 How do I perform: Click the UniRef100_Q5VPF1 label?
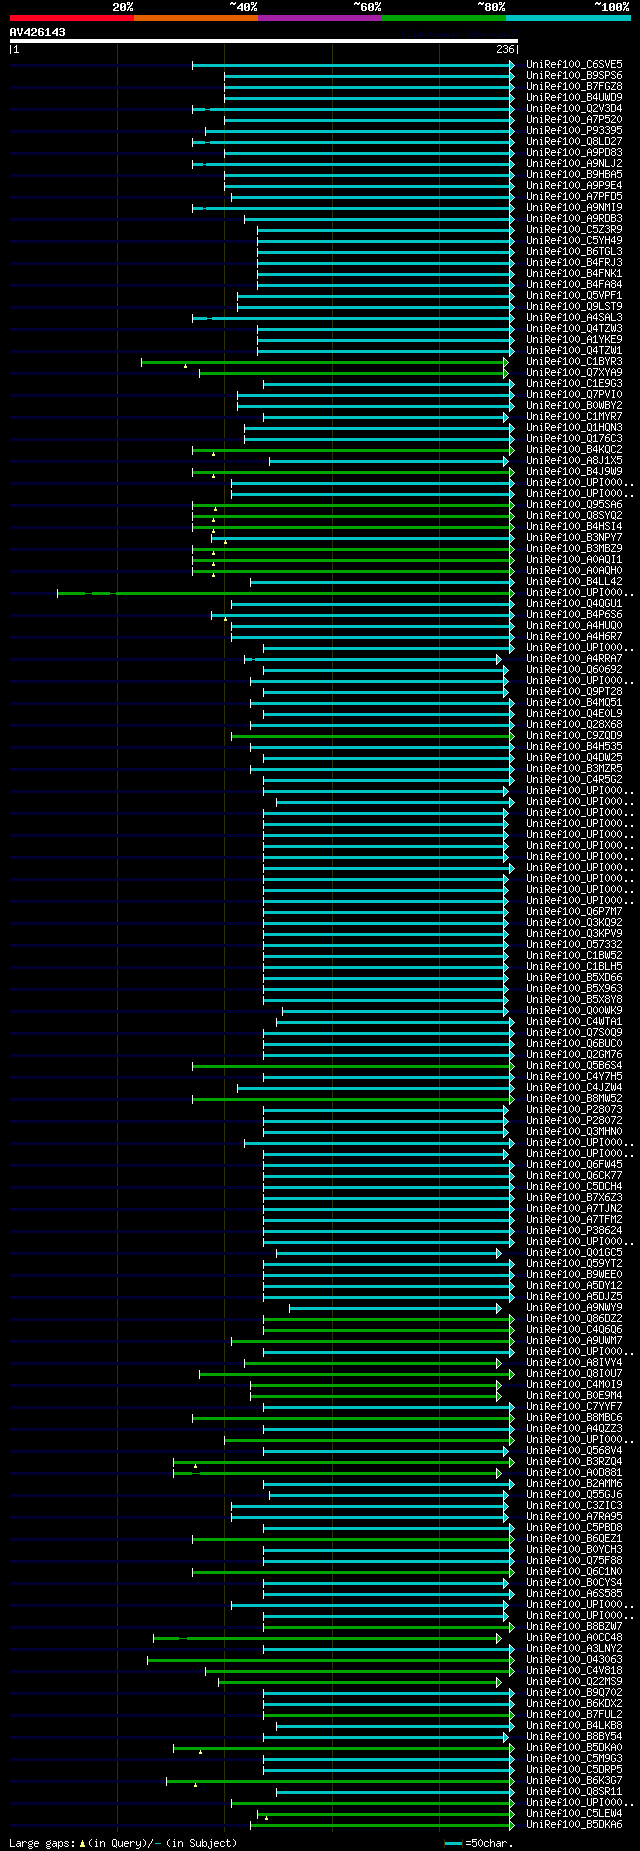(574, 296)
